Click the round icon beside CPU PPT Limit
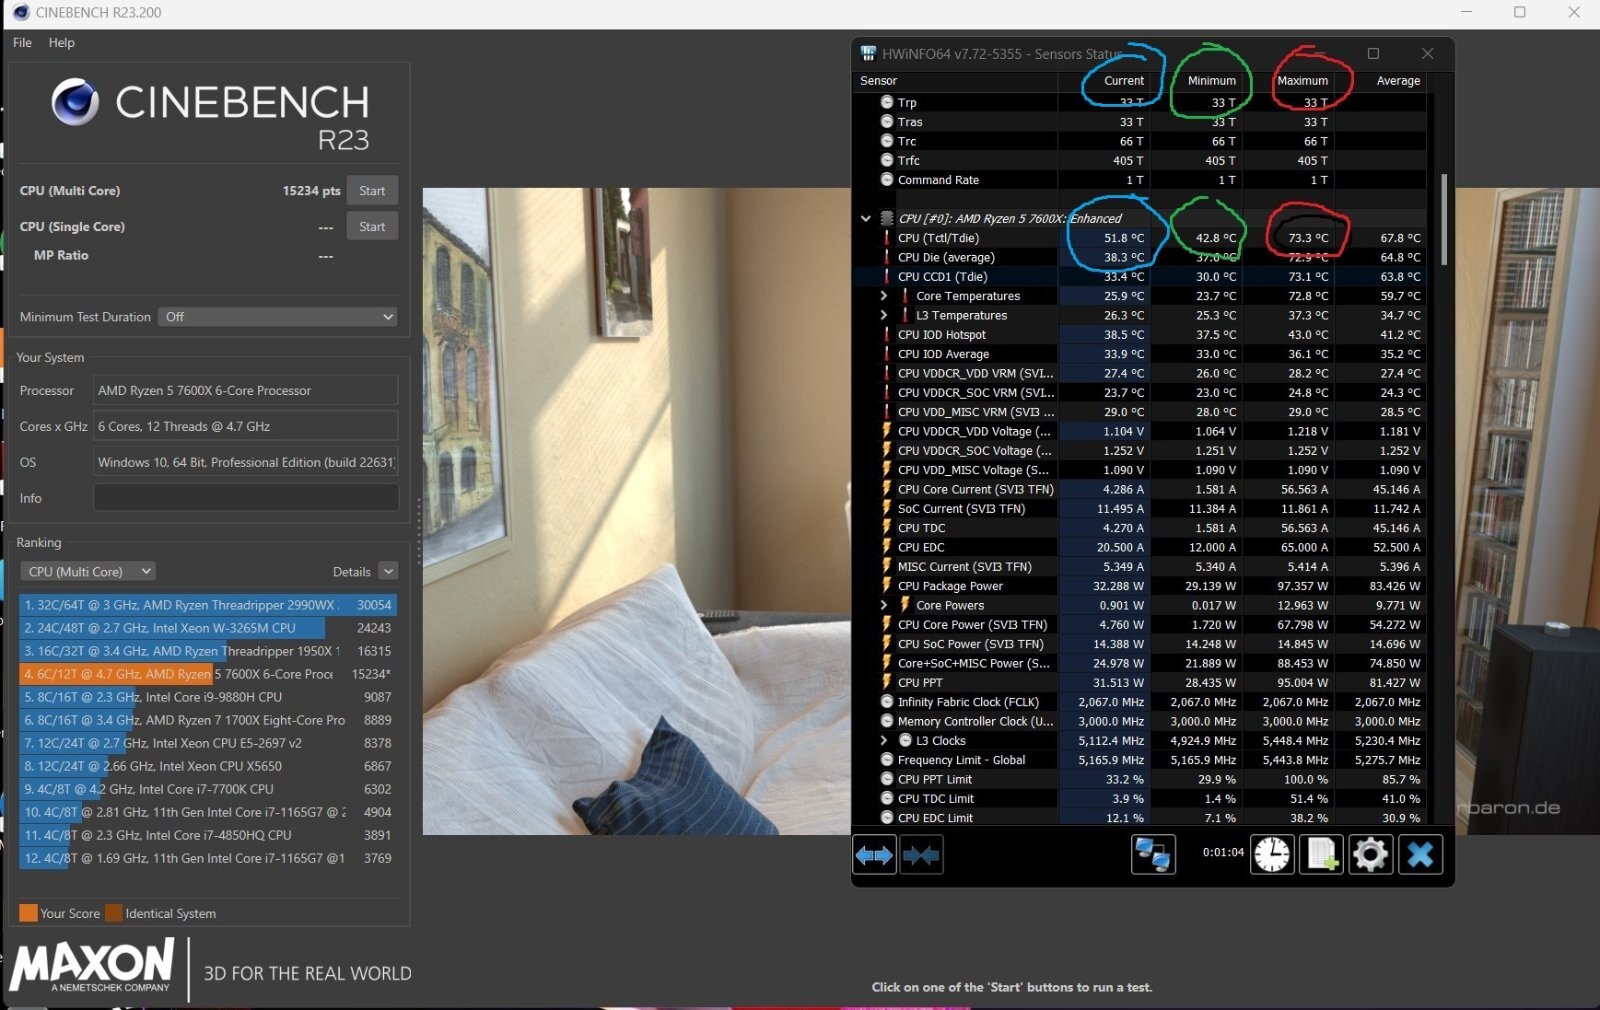1600x1010 pixels. point(886,779)
